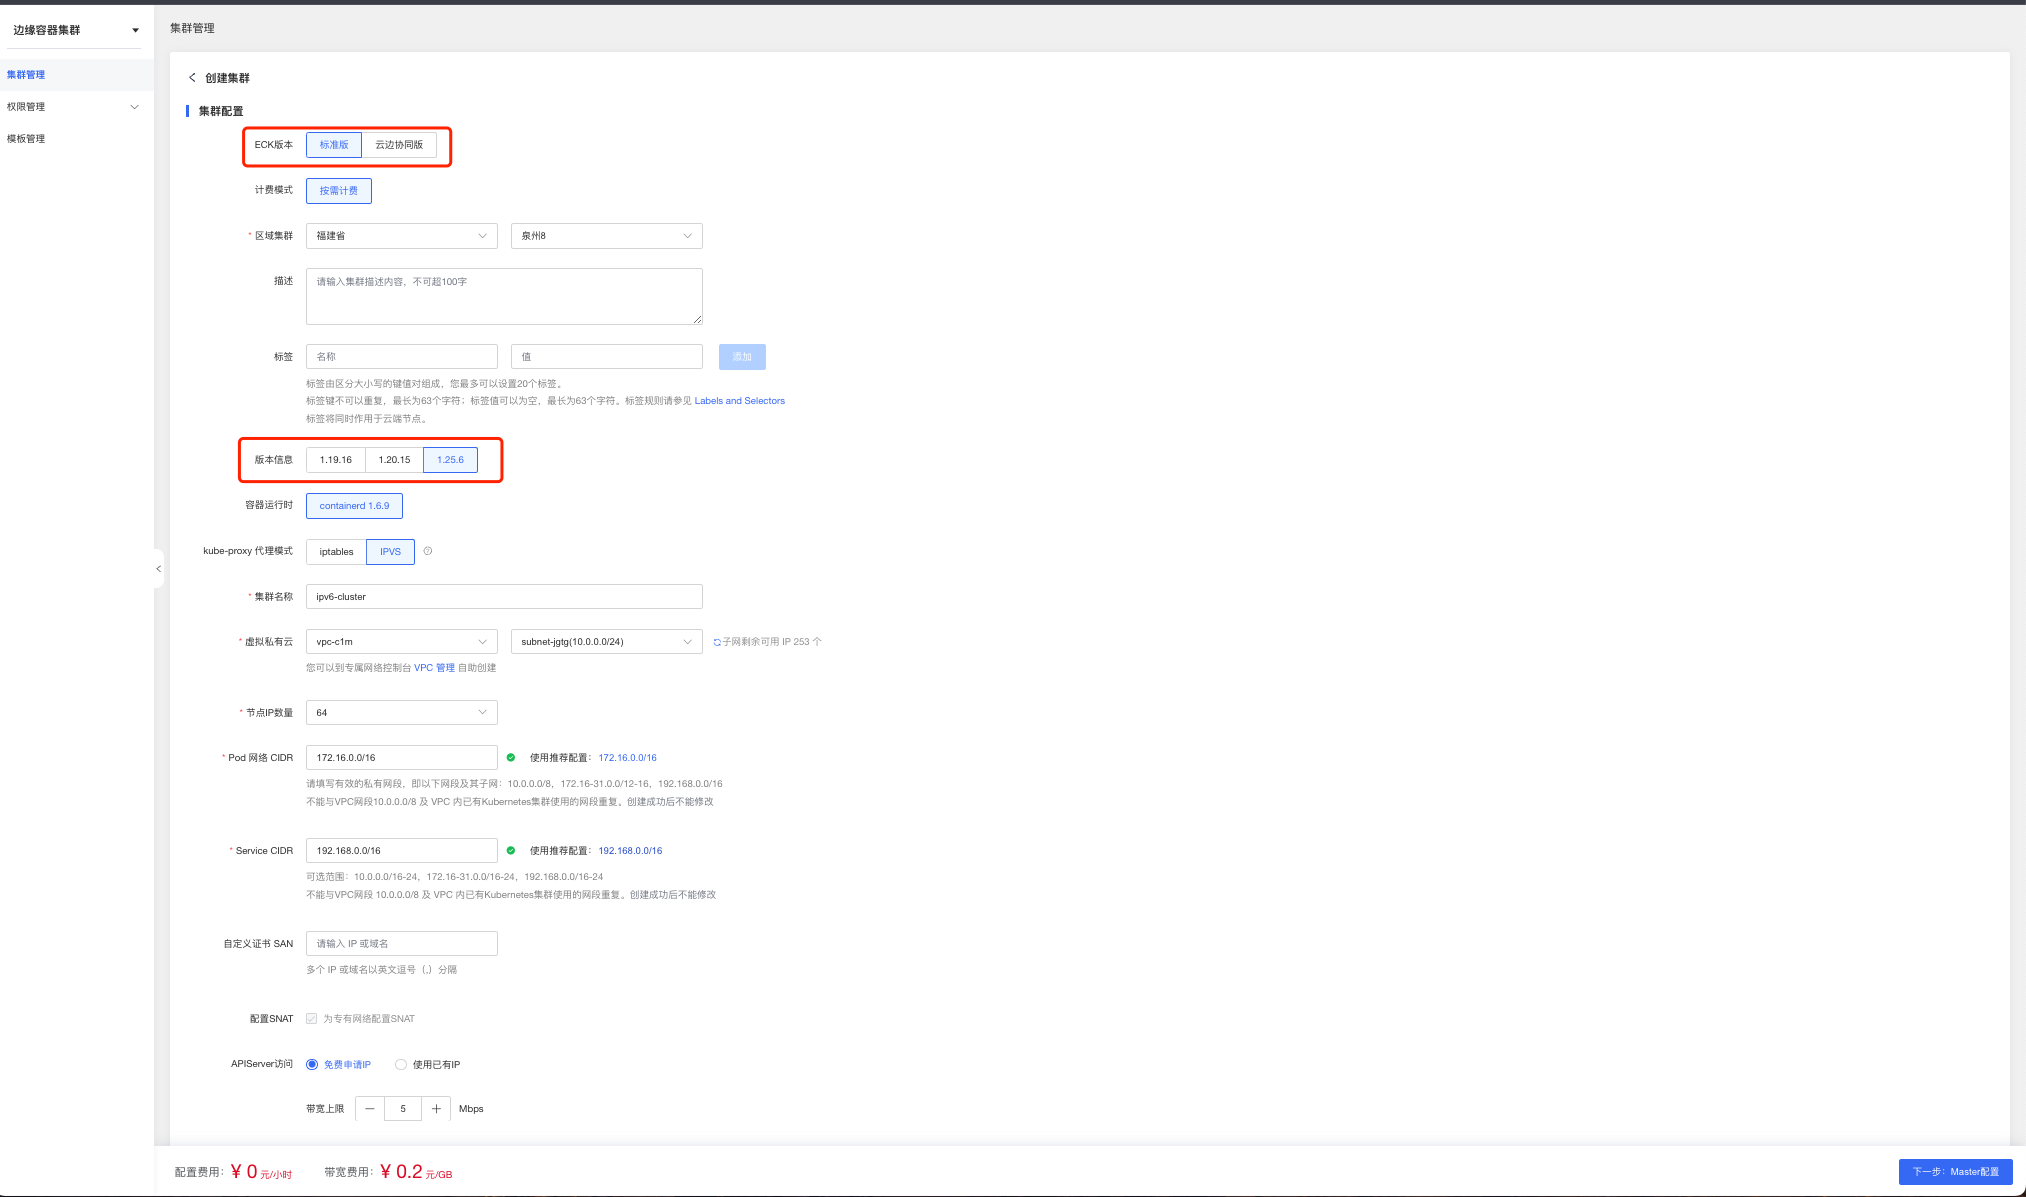
Task: Click the 带宽费用 ¥0.2 price text
Action: pos(388,1172)
